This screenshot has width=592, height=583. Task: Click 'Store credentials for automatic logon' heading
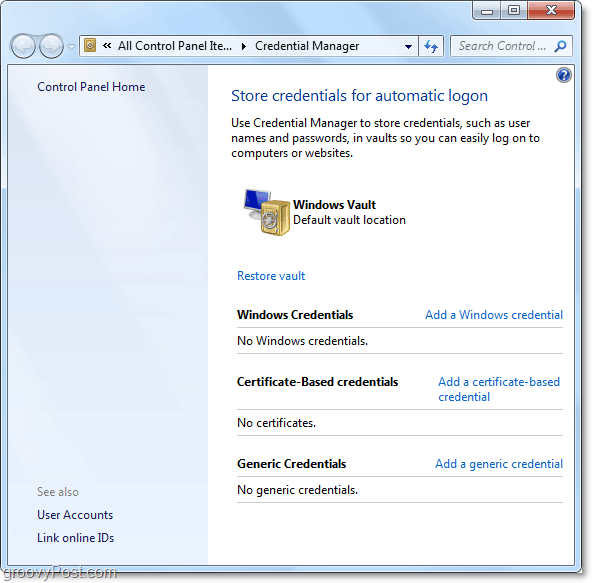pos(359,96)
